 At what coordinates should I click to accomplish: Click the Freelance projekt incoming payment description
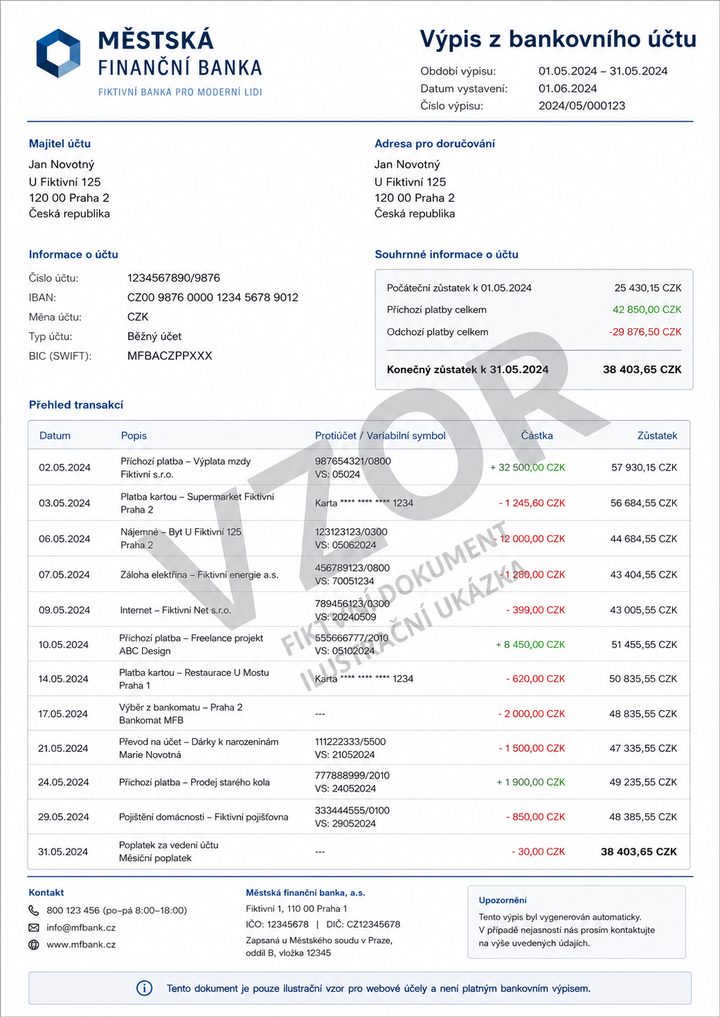point(191,644)
